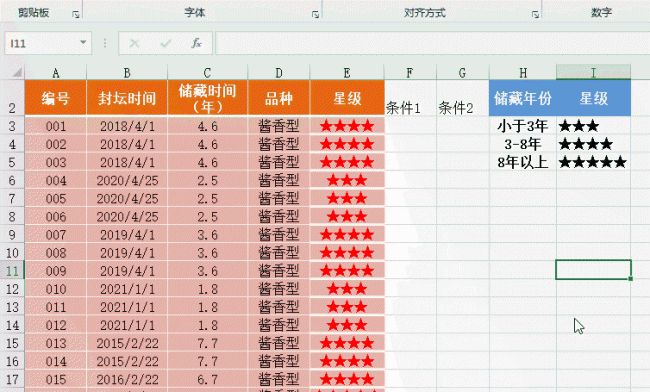
Task: Click date 2019/4/1 in row 9
Action: point(127,235)
